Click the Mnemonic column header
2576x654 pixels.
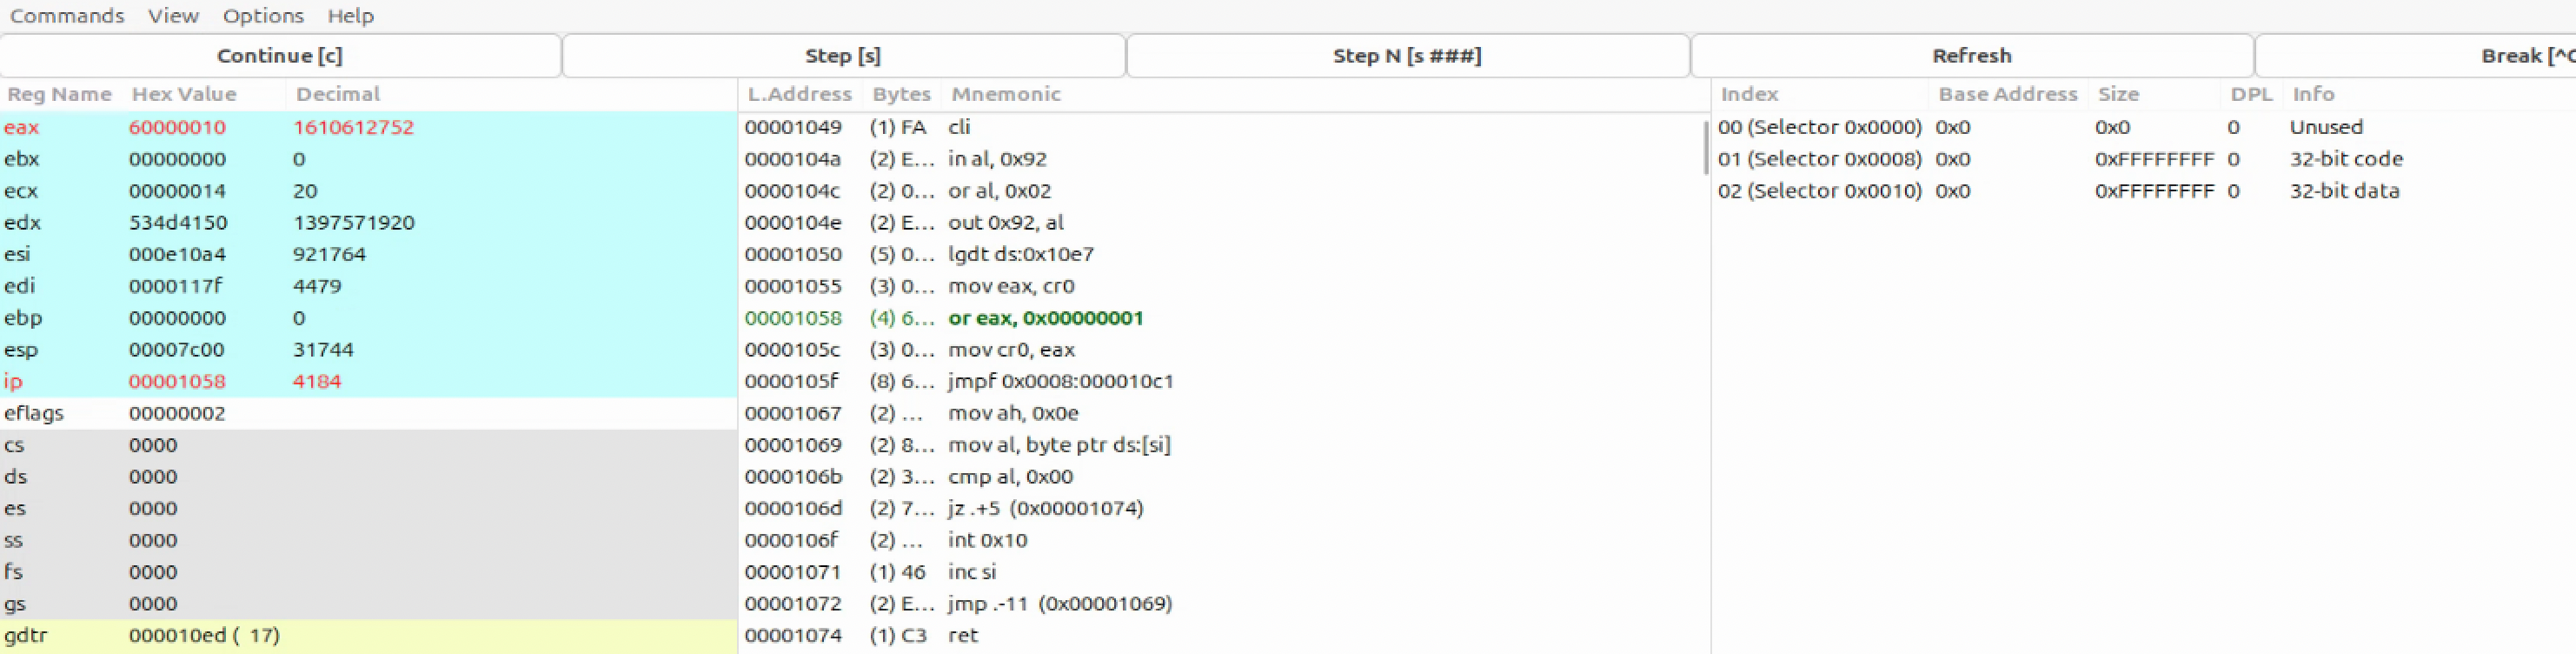[1006, 94]
